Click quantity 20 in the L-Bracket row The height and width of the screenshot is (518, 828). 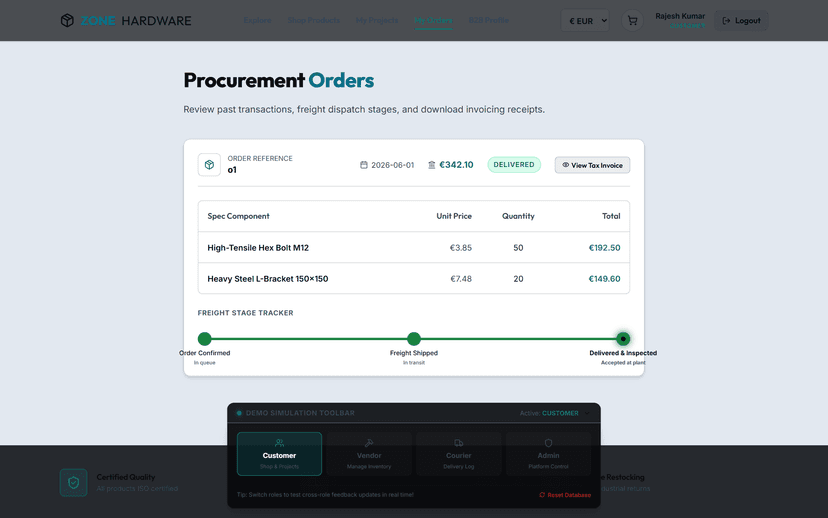518,279
